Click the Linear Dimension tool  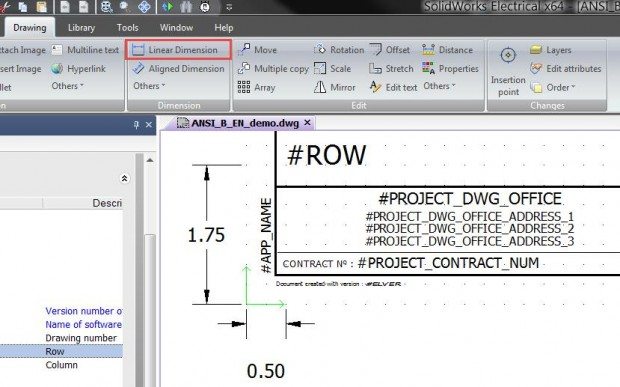(178, 50)
